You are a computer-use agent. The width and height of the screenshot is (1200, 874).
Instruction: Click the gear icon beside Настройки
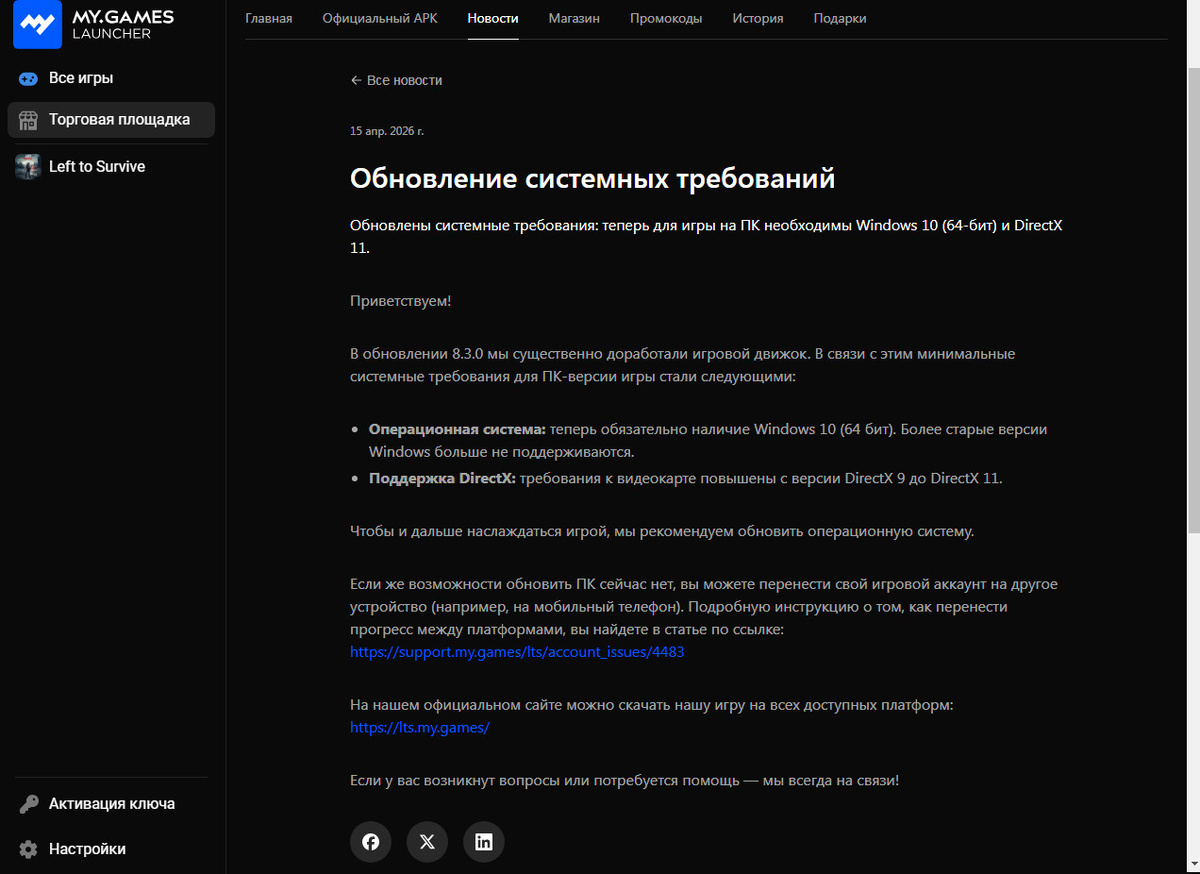click(x=29, y=849)
